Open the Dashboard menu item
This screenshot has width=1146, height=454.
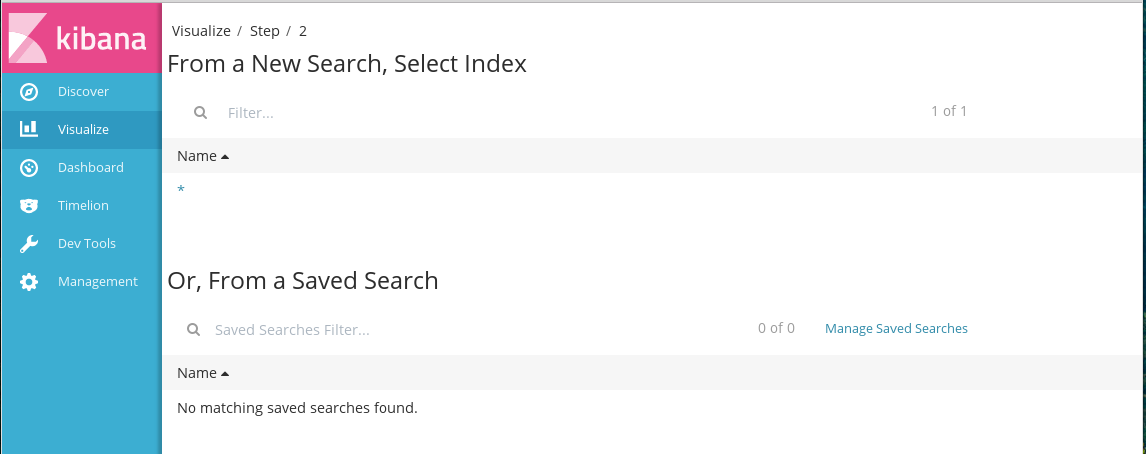click(91, 167)
